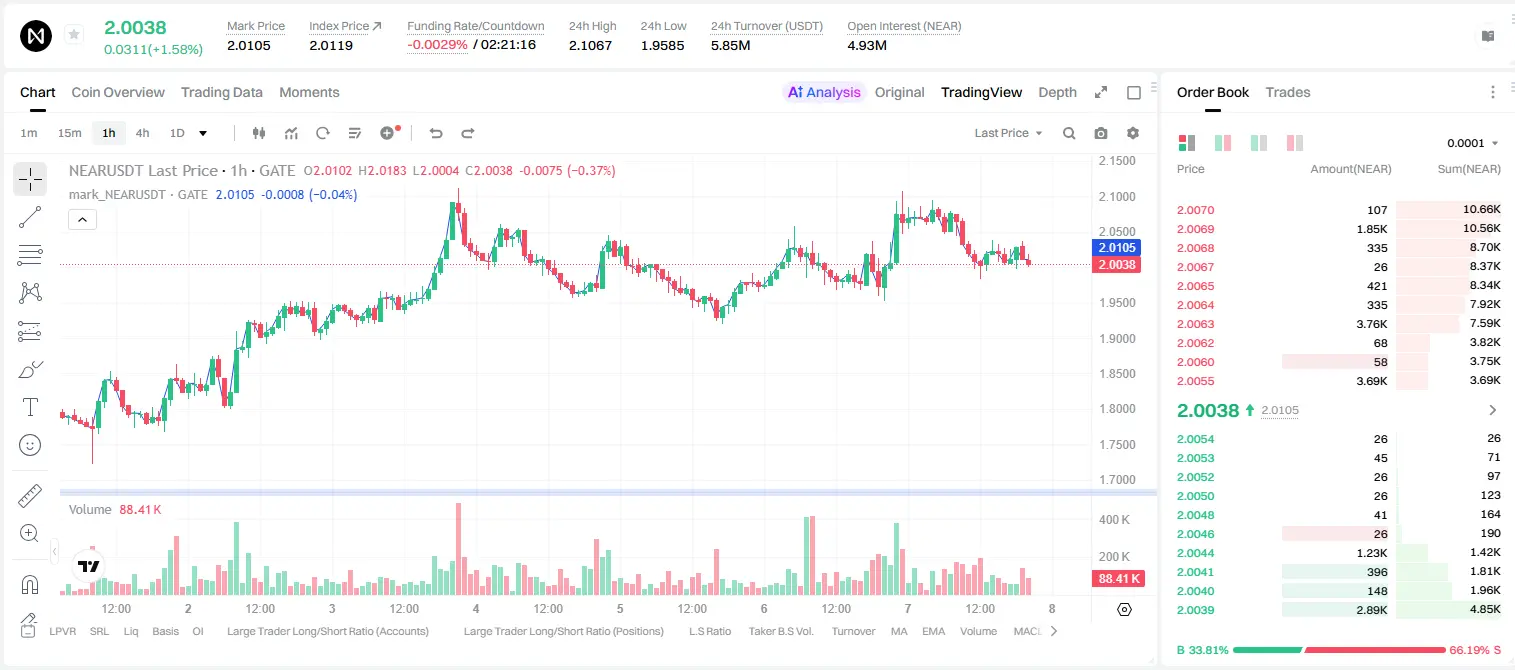Switch chart view to Depth
The height and width of the screenshot is (670, 1515).
[x=1057, y=92]
